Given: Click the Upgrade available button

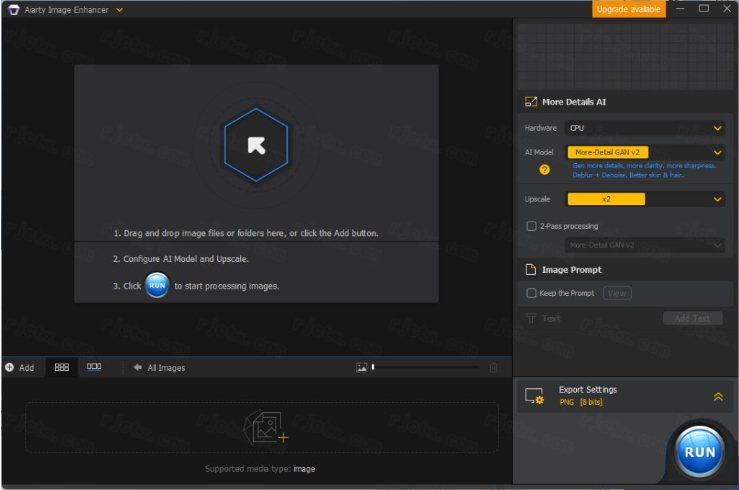Looking at the screenshot, I should (x=628, y=9).
